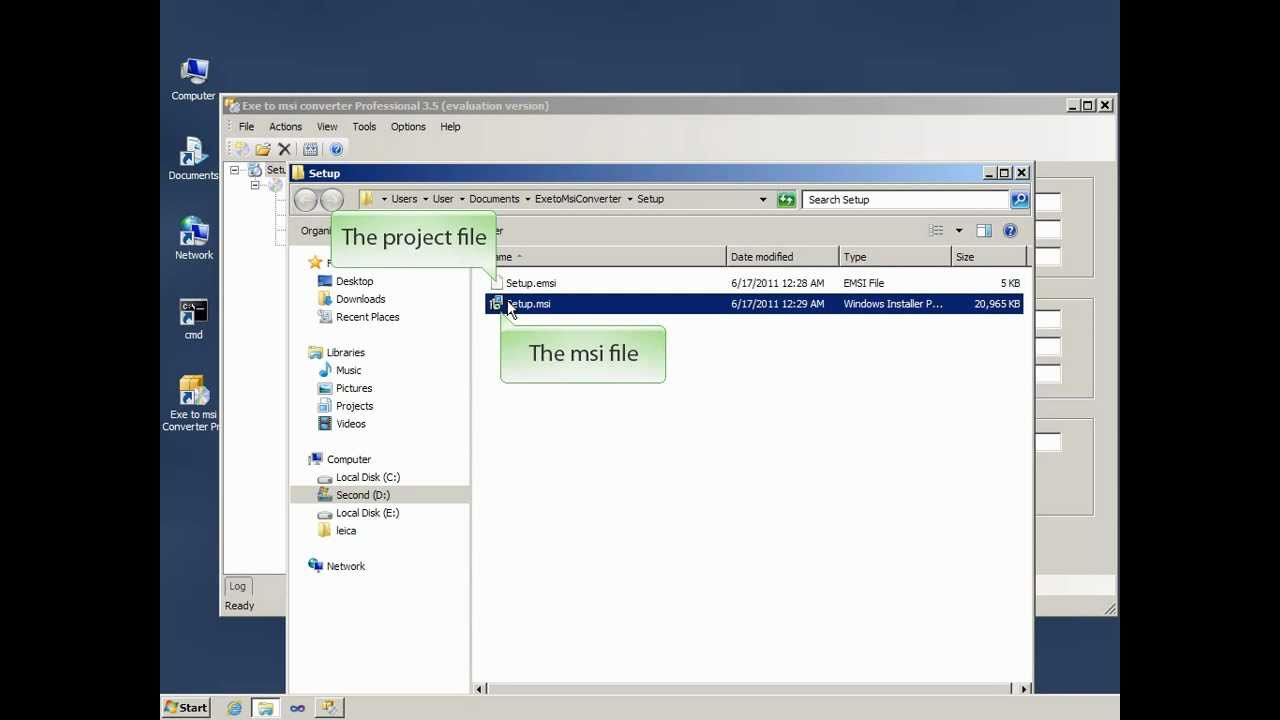1280x720 pixels.
Task: Open the File menu in converter
Action: tap(246, 127)
